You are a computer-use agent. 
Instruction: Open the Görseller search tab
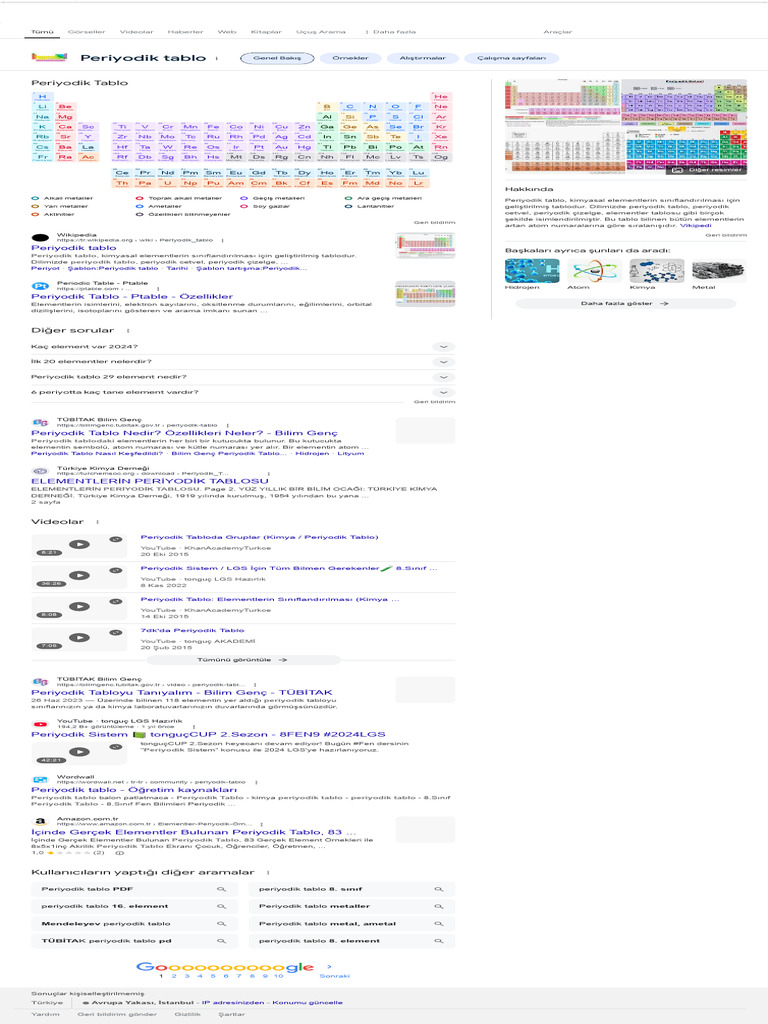[86, 31]
